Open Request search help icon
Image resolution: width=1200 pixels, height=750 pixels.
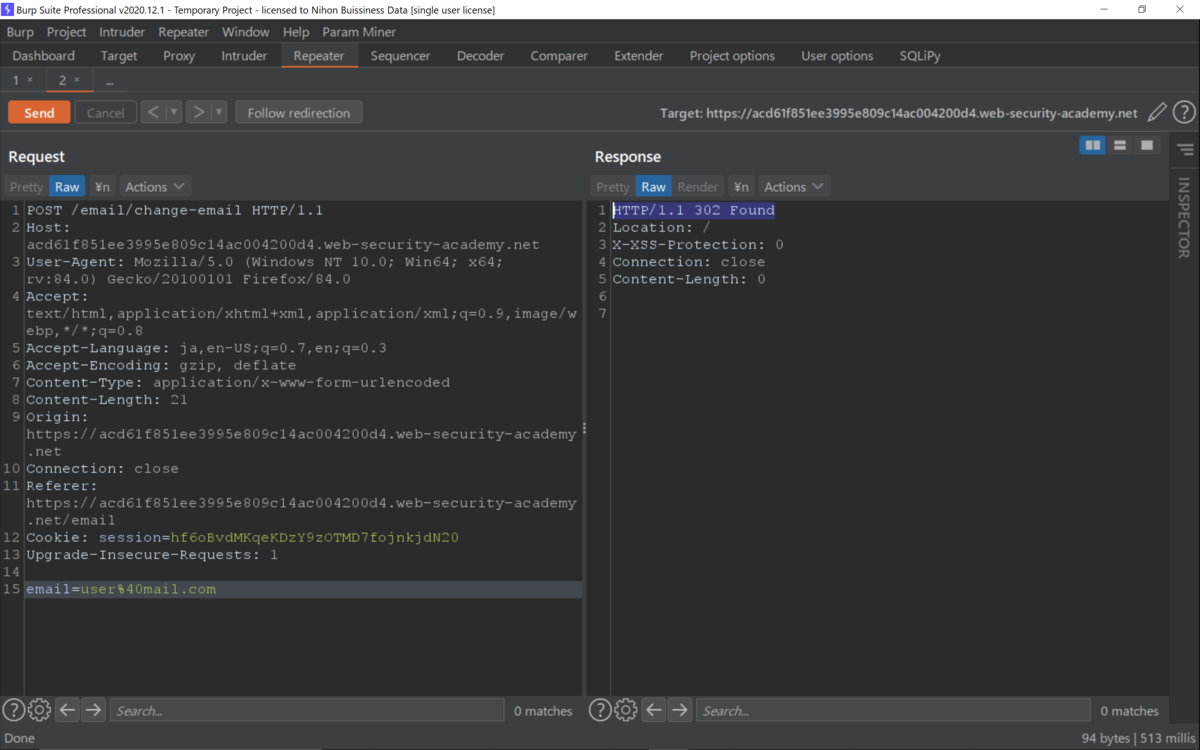coord(13,710)
